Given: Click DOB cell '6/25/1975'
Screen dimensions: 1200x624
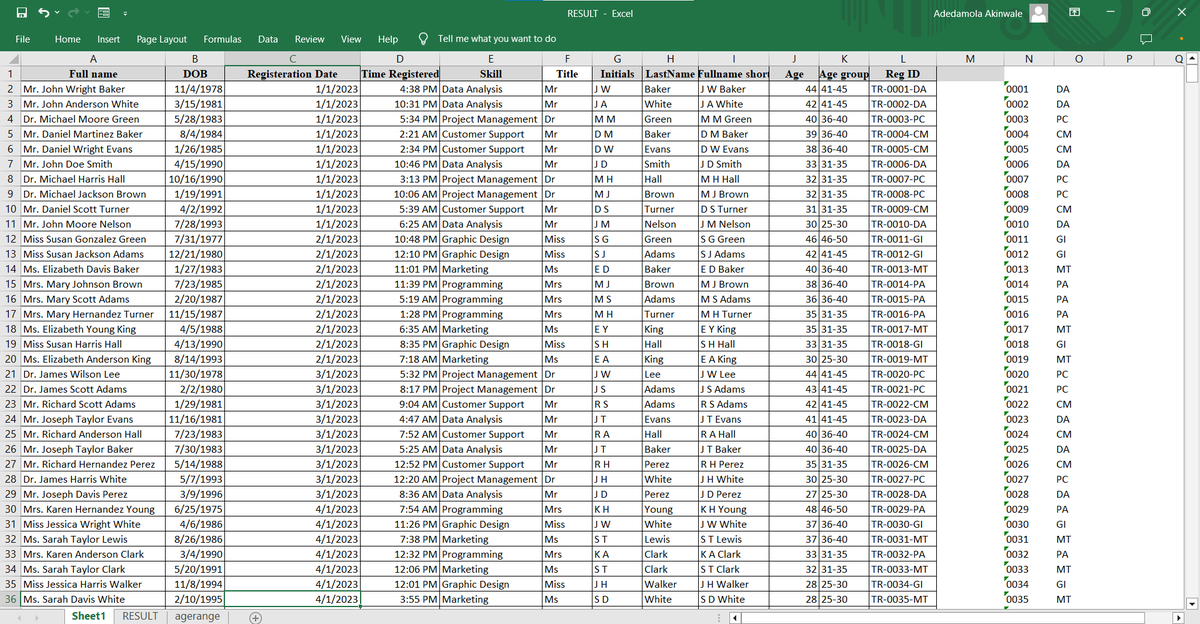Looking at the screenshot, I should (x=196, y=509).
